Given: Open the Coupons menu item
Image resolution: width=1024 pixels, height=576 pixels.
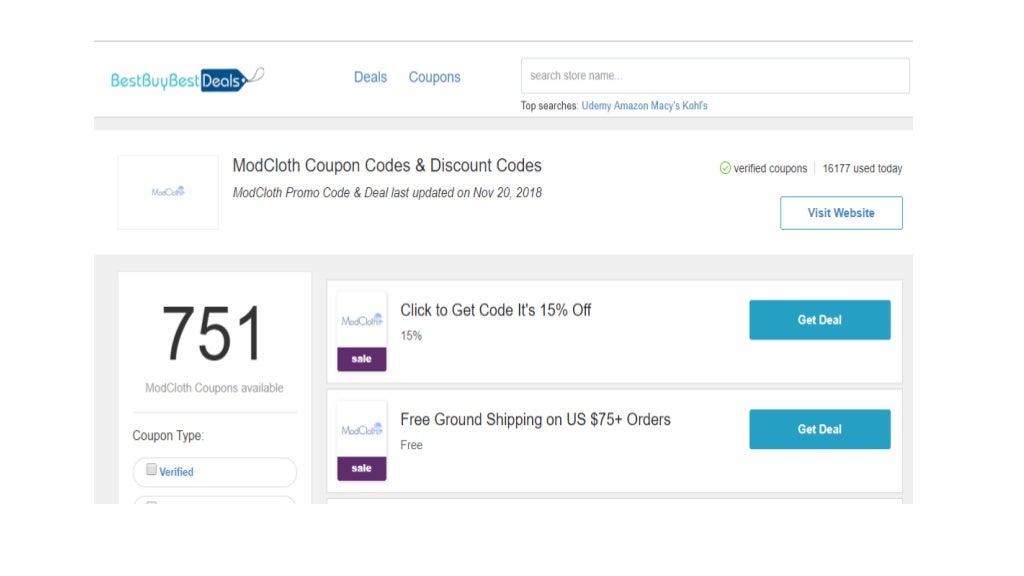Looking at the screenshot, I should [434, 77].
